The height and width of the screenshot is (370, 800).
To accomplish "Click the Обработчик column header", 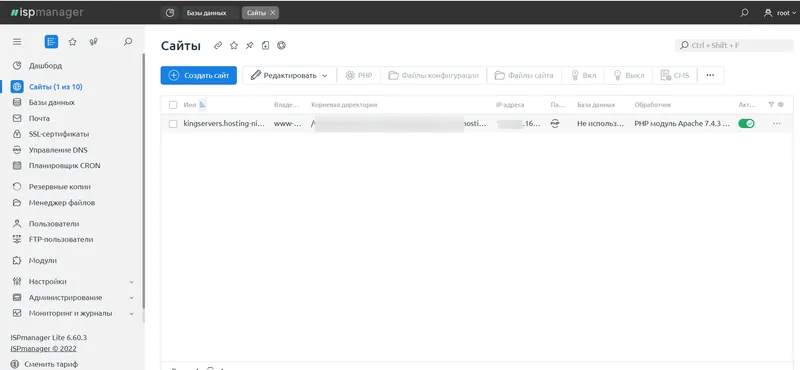I will [653, 105].
